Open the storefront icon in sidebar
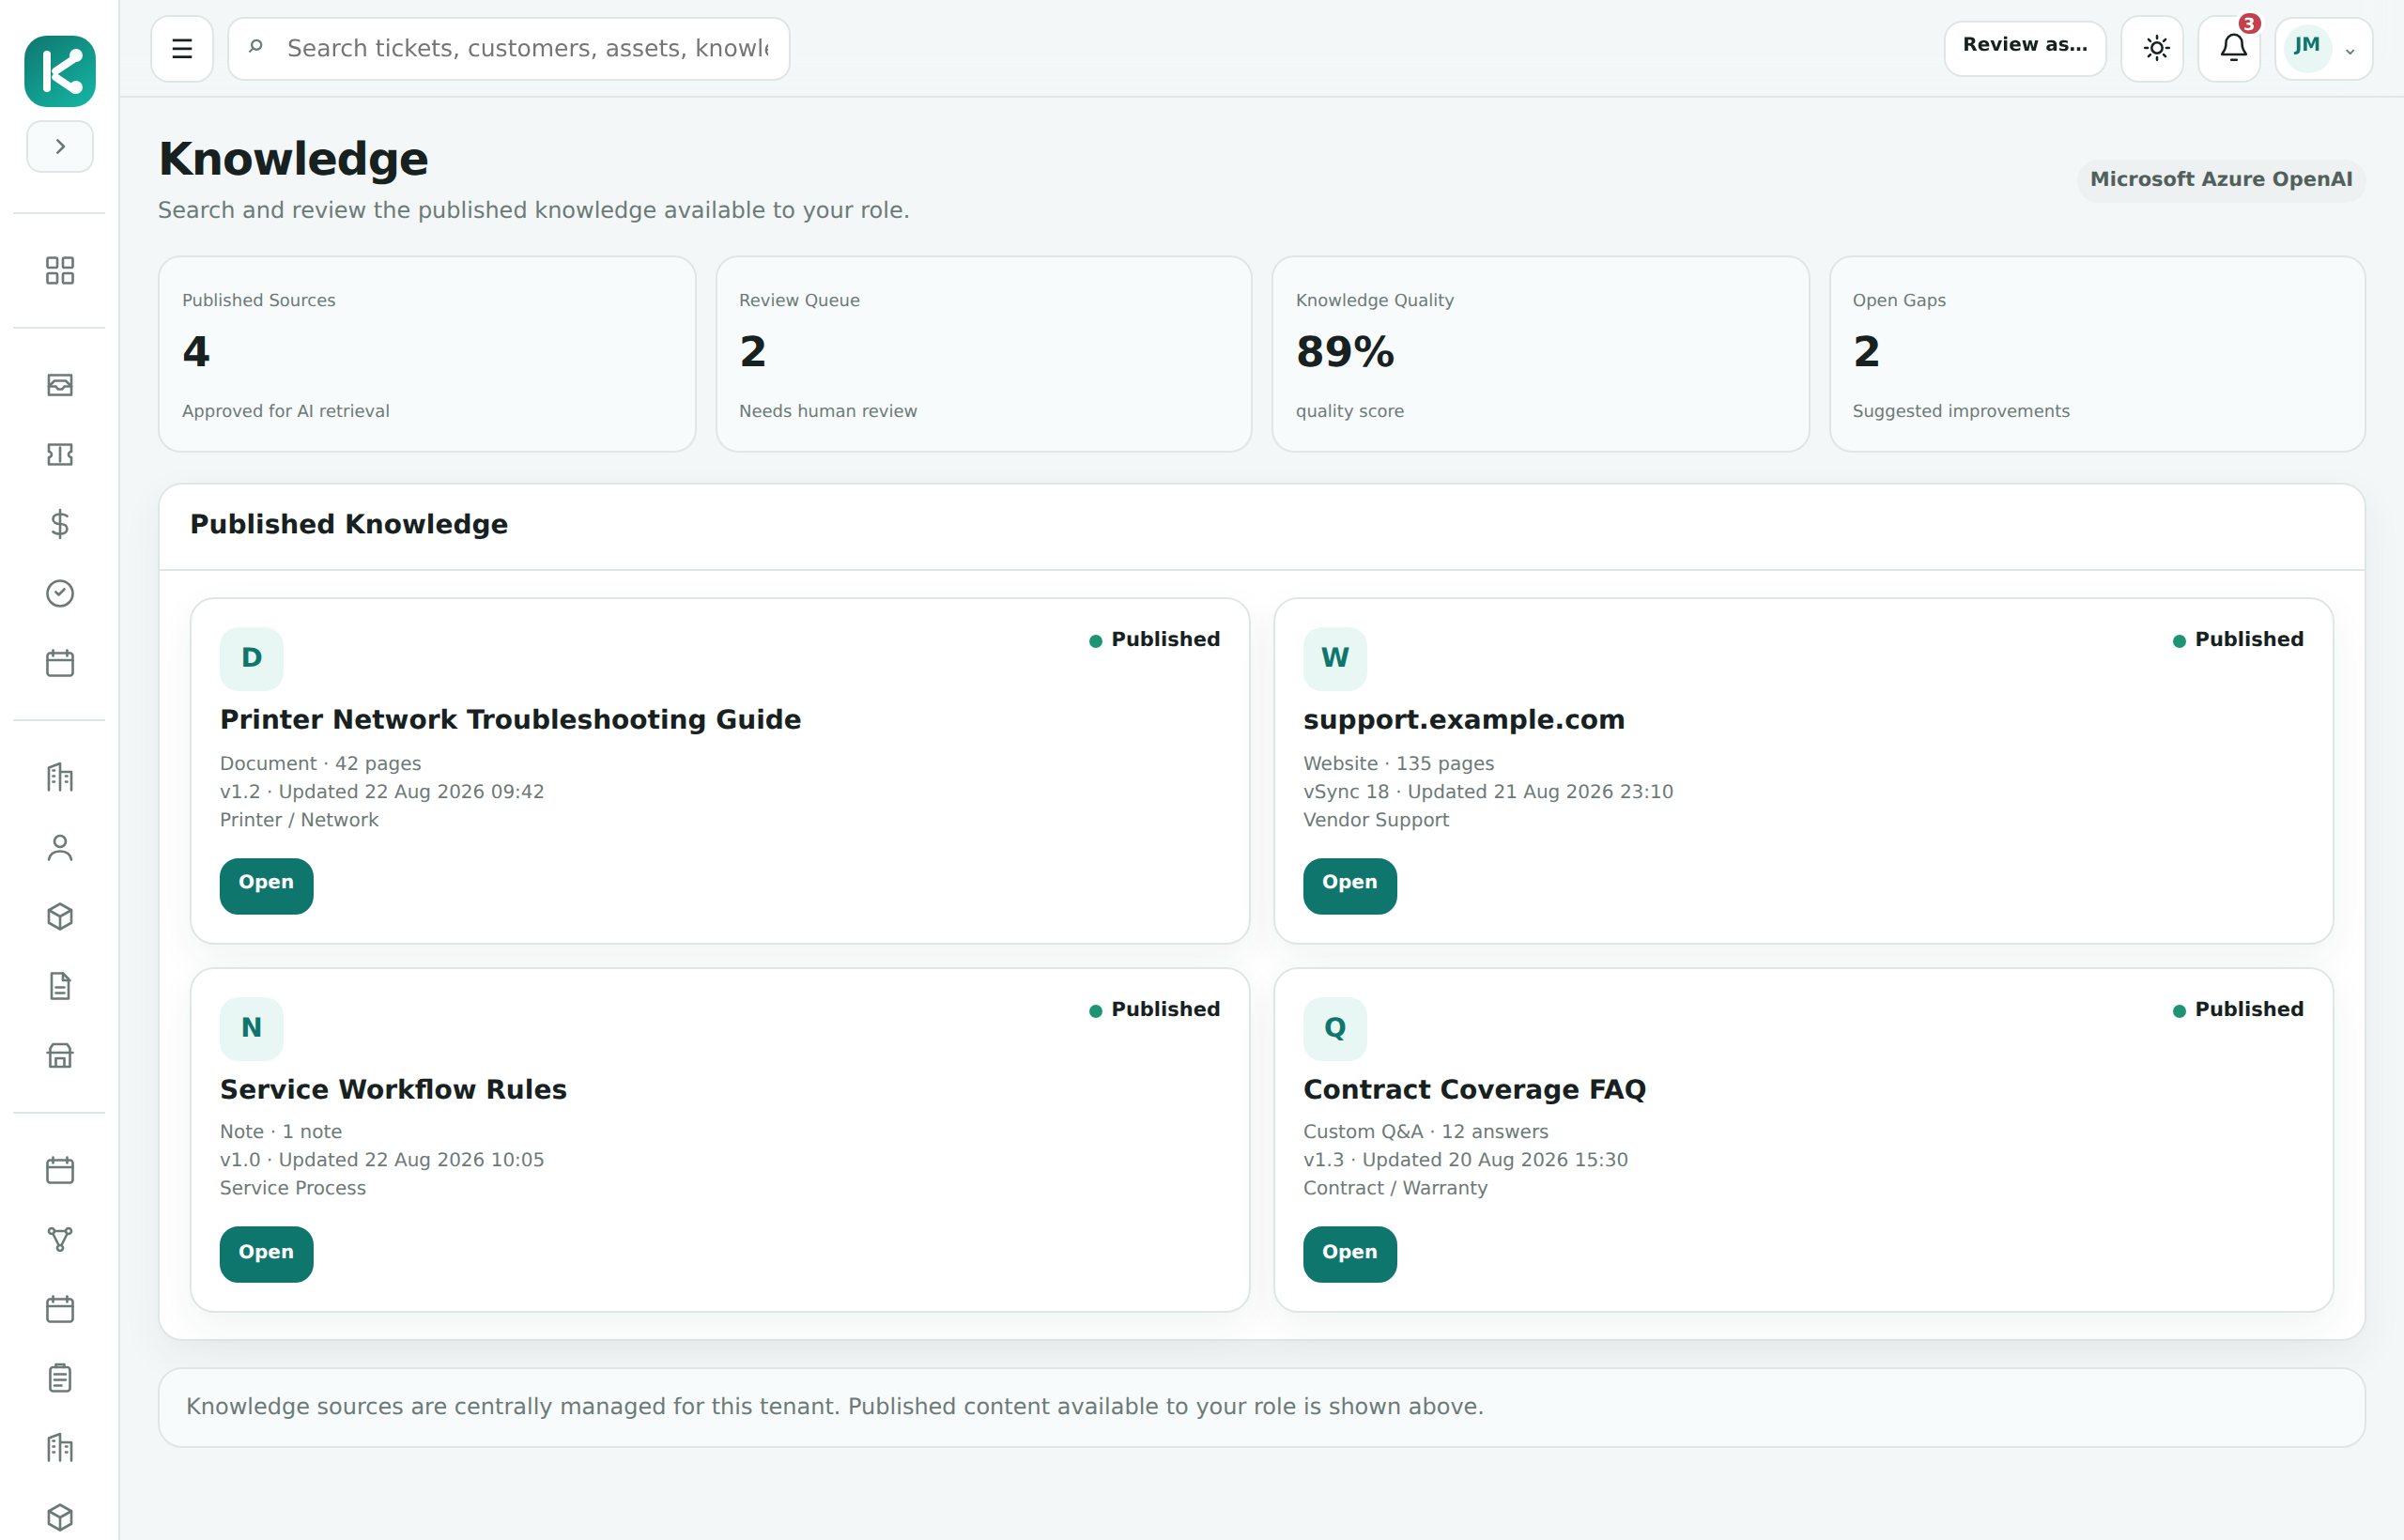The image size is (2404, 1540). [60, 1055]
